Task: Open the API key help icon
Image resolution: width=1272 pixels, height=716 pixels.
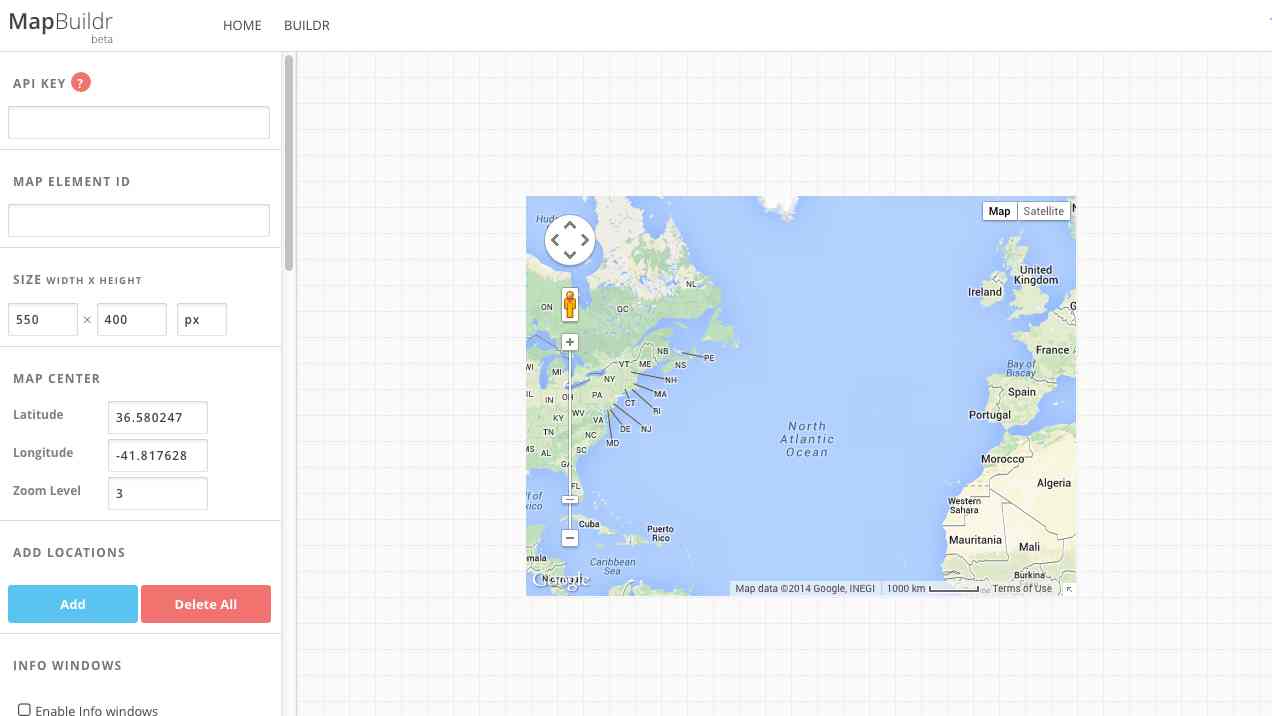Action: pyautogui.click(x=81, y=83)
